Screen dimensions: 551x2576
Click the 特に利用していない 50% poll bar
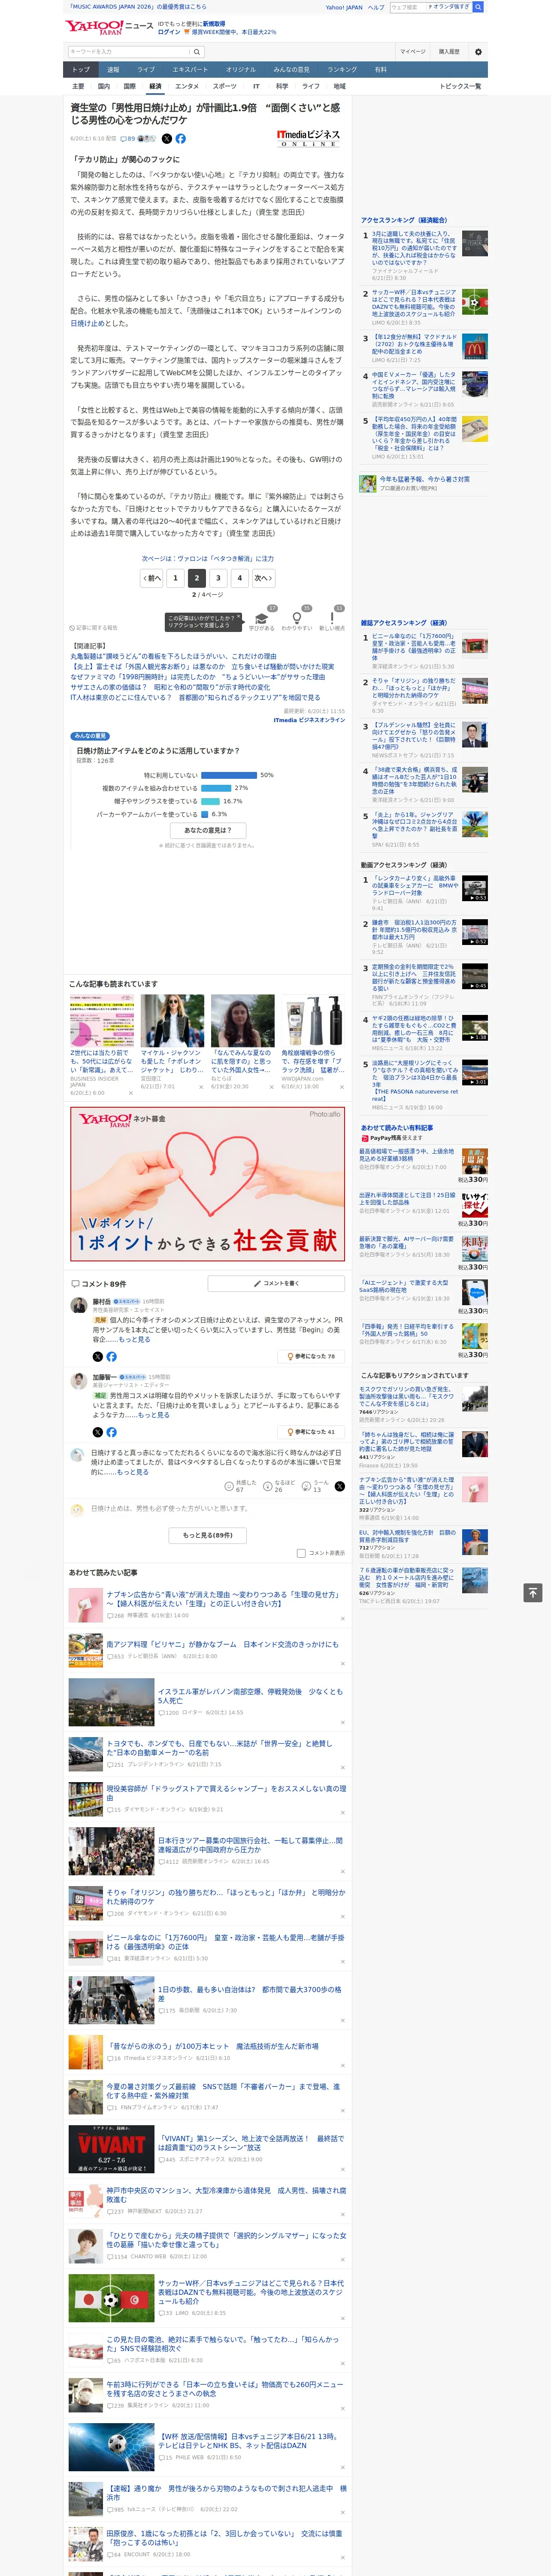[x=230, y=775]
